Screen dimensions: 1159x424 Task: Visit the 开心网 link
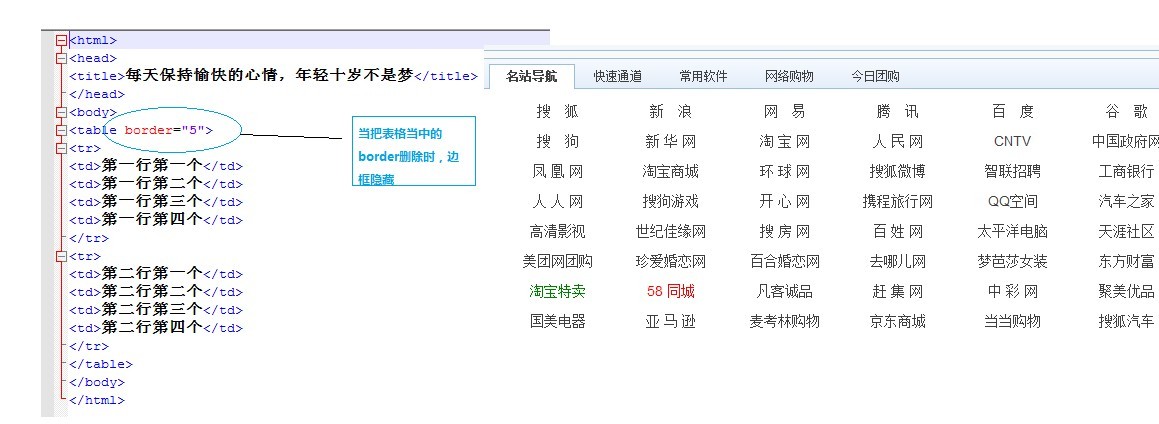click(784, 201)
